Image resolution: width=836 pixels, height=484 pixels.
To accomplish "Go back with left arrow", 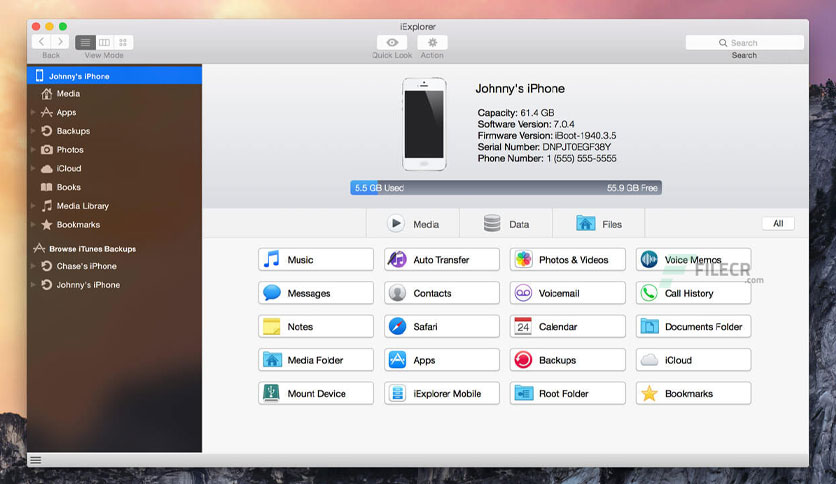I will pyautogui.click(x=42, y=42).
